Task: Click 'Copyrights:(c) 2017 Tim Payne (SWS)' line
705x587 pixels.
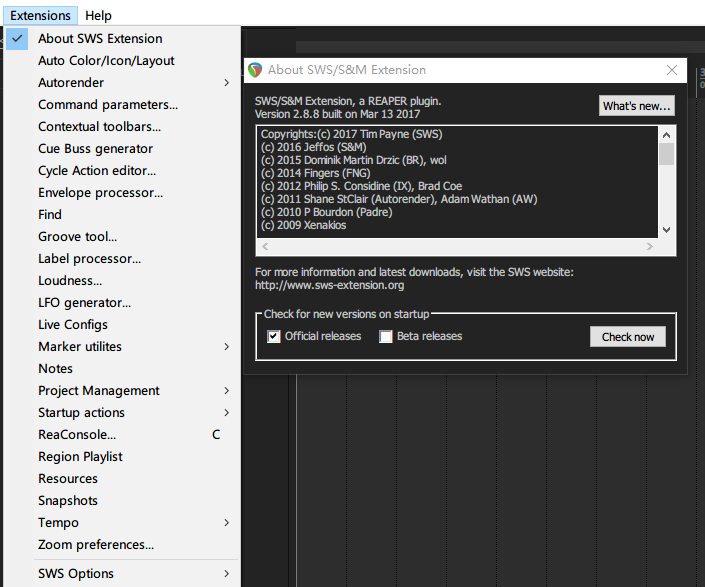Action: coord(352,134)
